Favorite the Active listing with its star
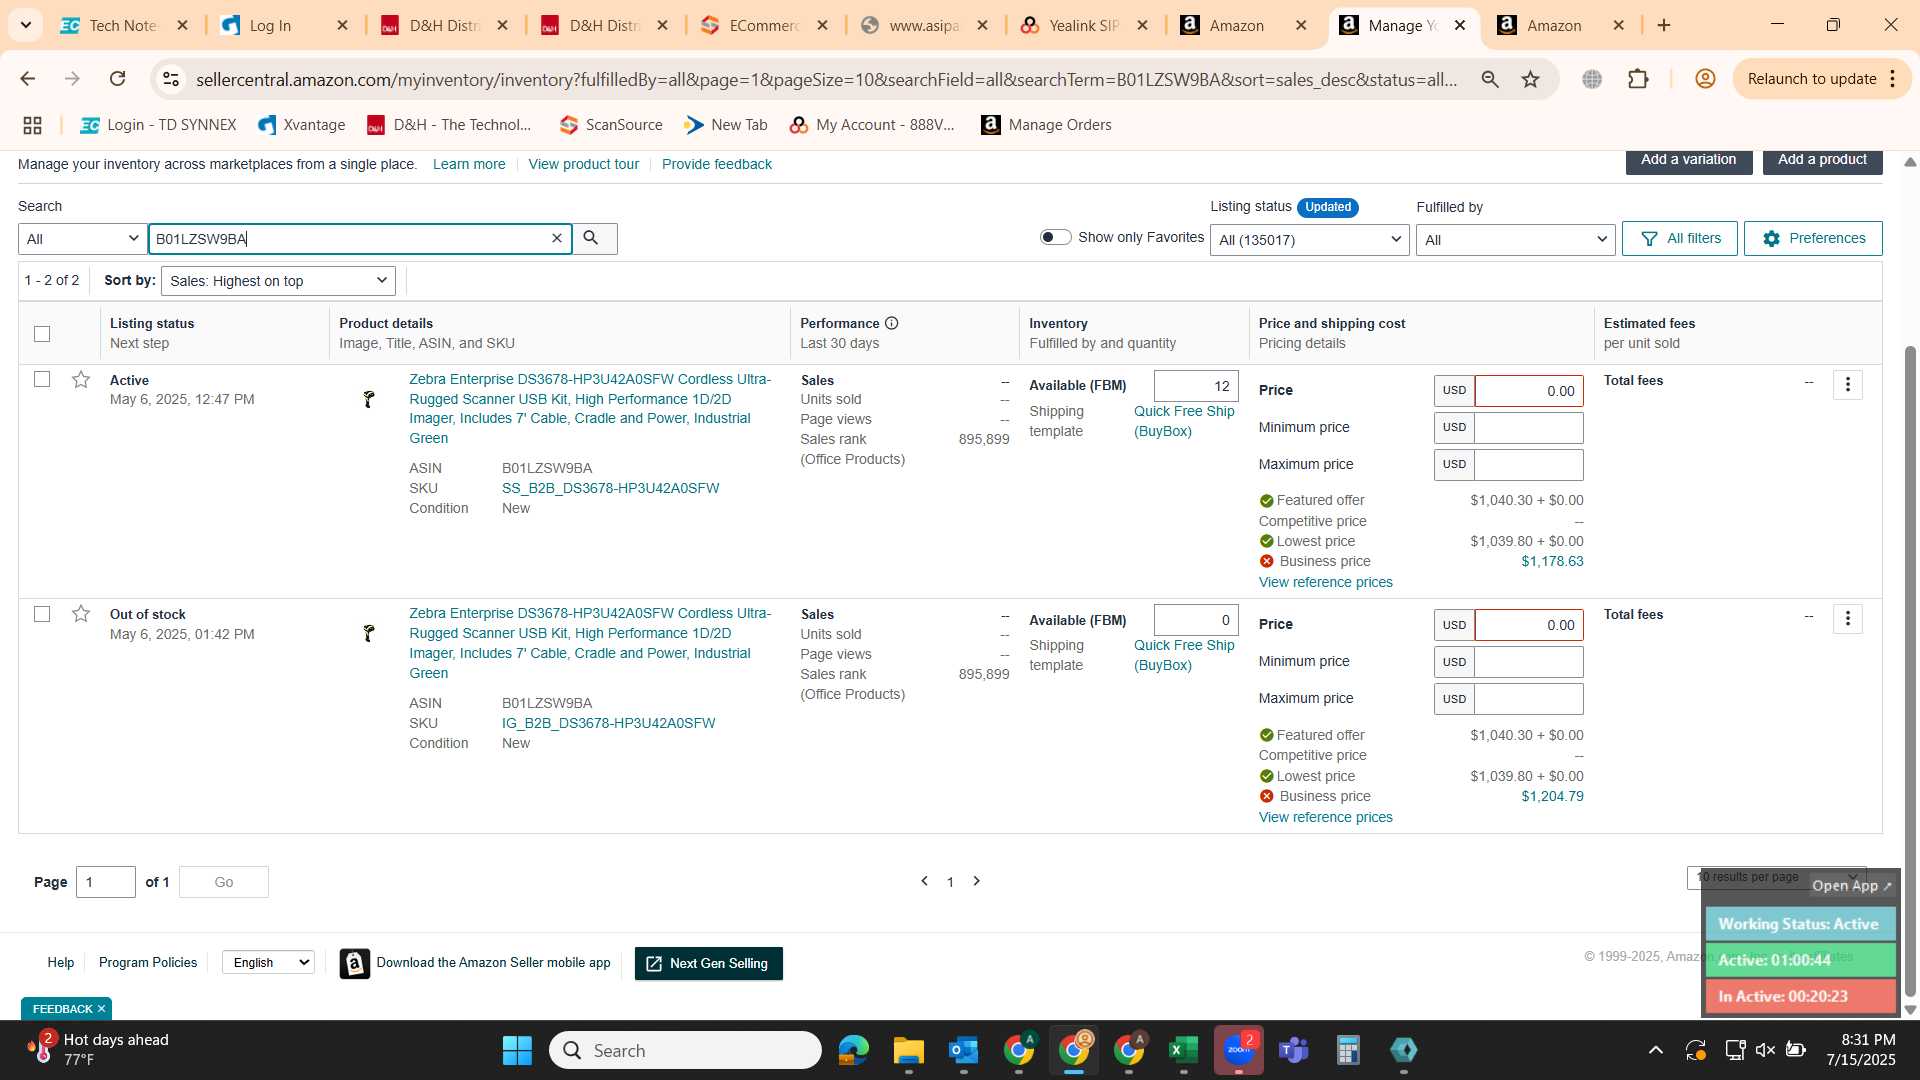This screenshot has width=1920, height=1080. tap(81, 379)
